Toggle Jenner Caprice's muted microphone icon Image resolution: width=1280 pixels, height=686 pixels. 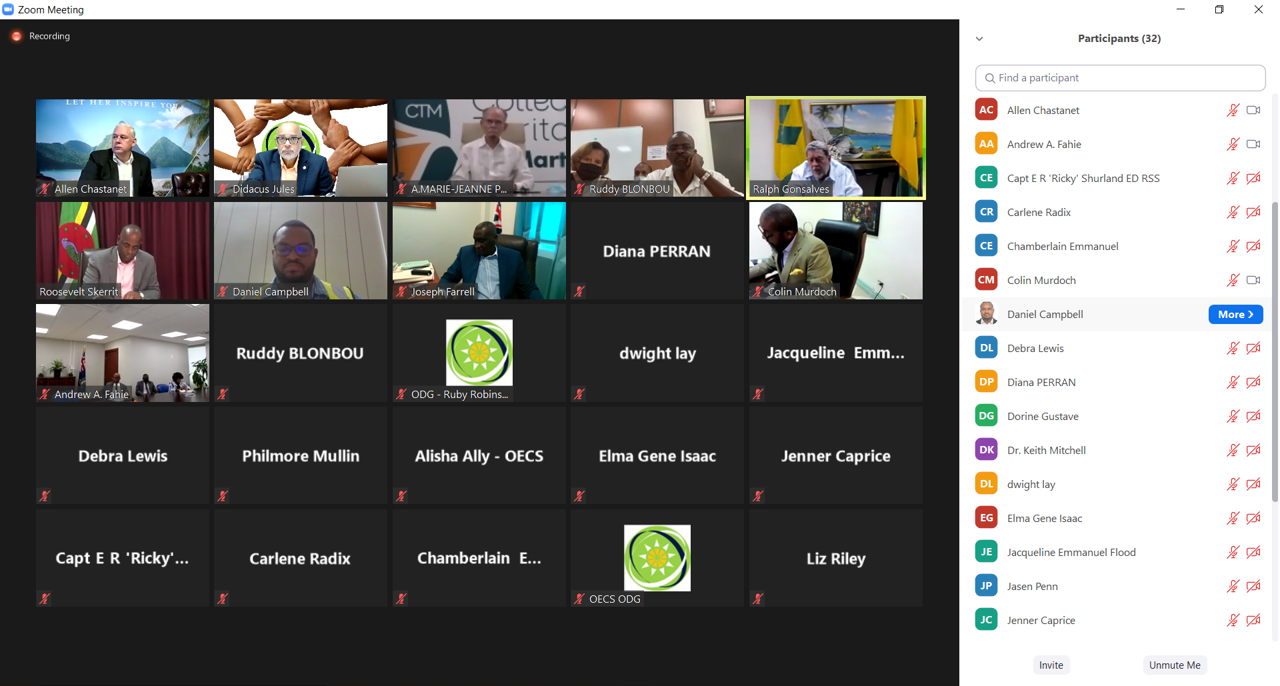coord(1233,620)
